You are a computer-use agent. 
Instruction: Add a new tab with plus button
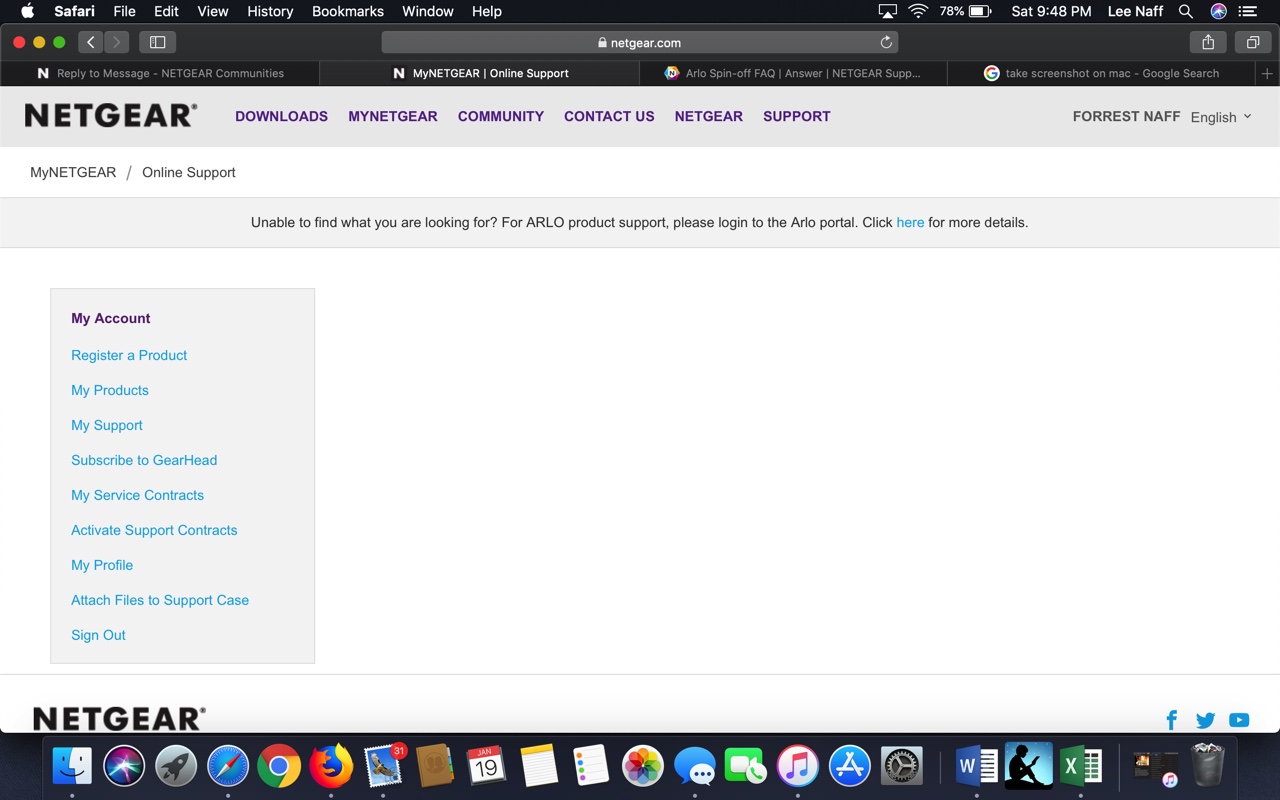coord(1267,73)
